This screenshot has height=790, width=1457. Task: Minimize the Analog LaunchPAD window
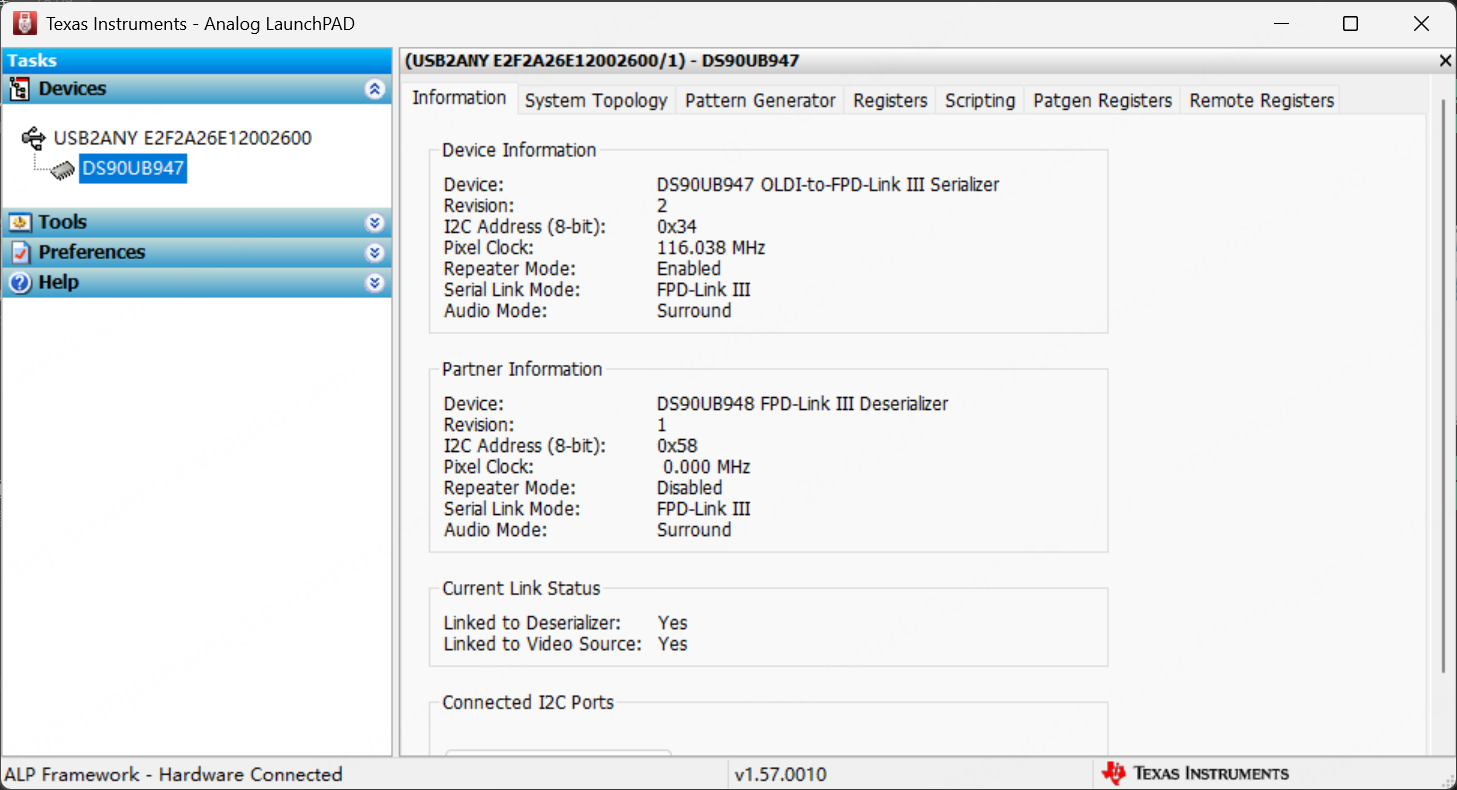(x=1279, y=24)
